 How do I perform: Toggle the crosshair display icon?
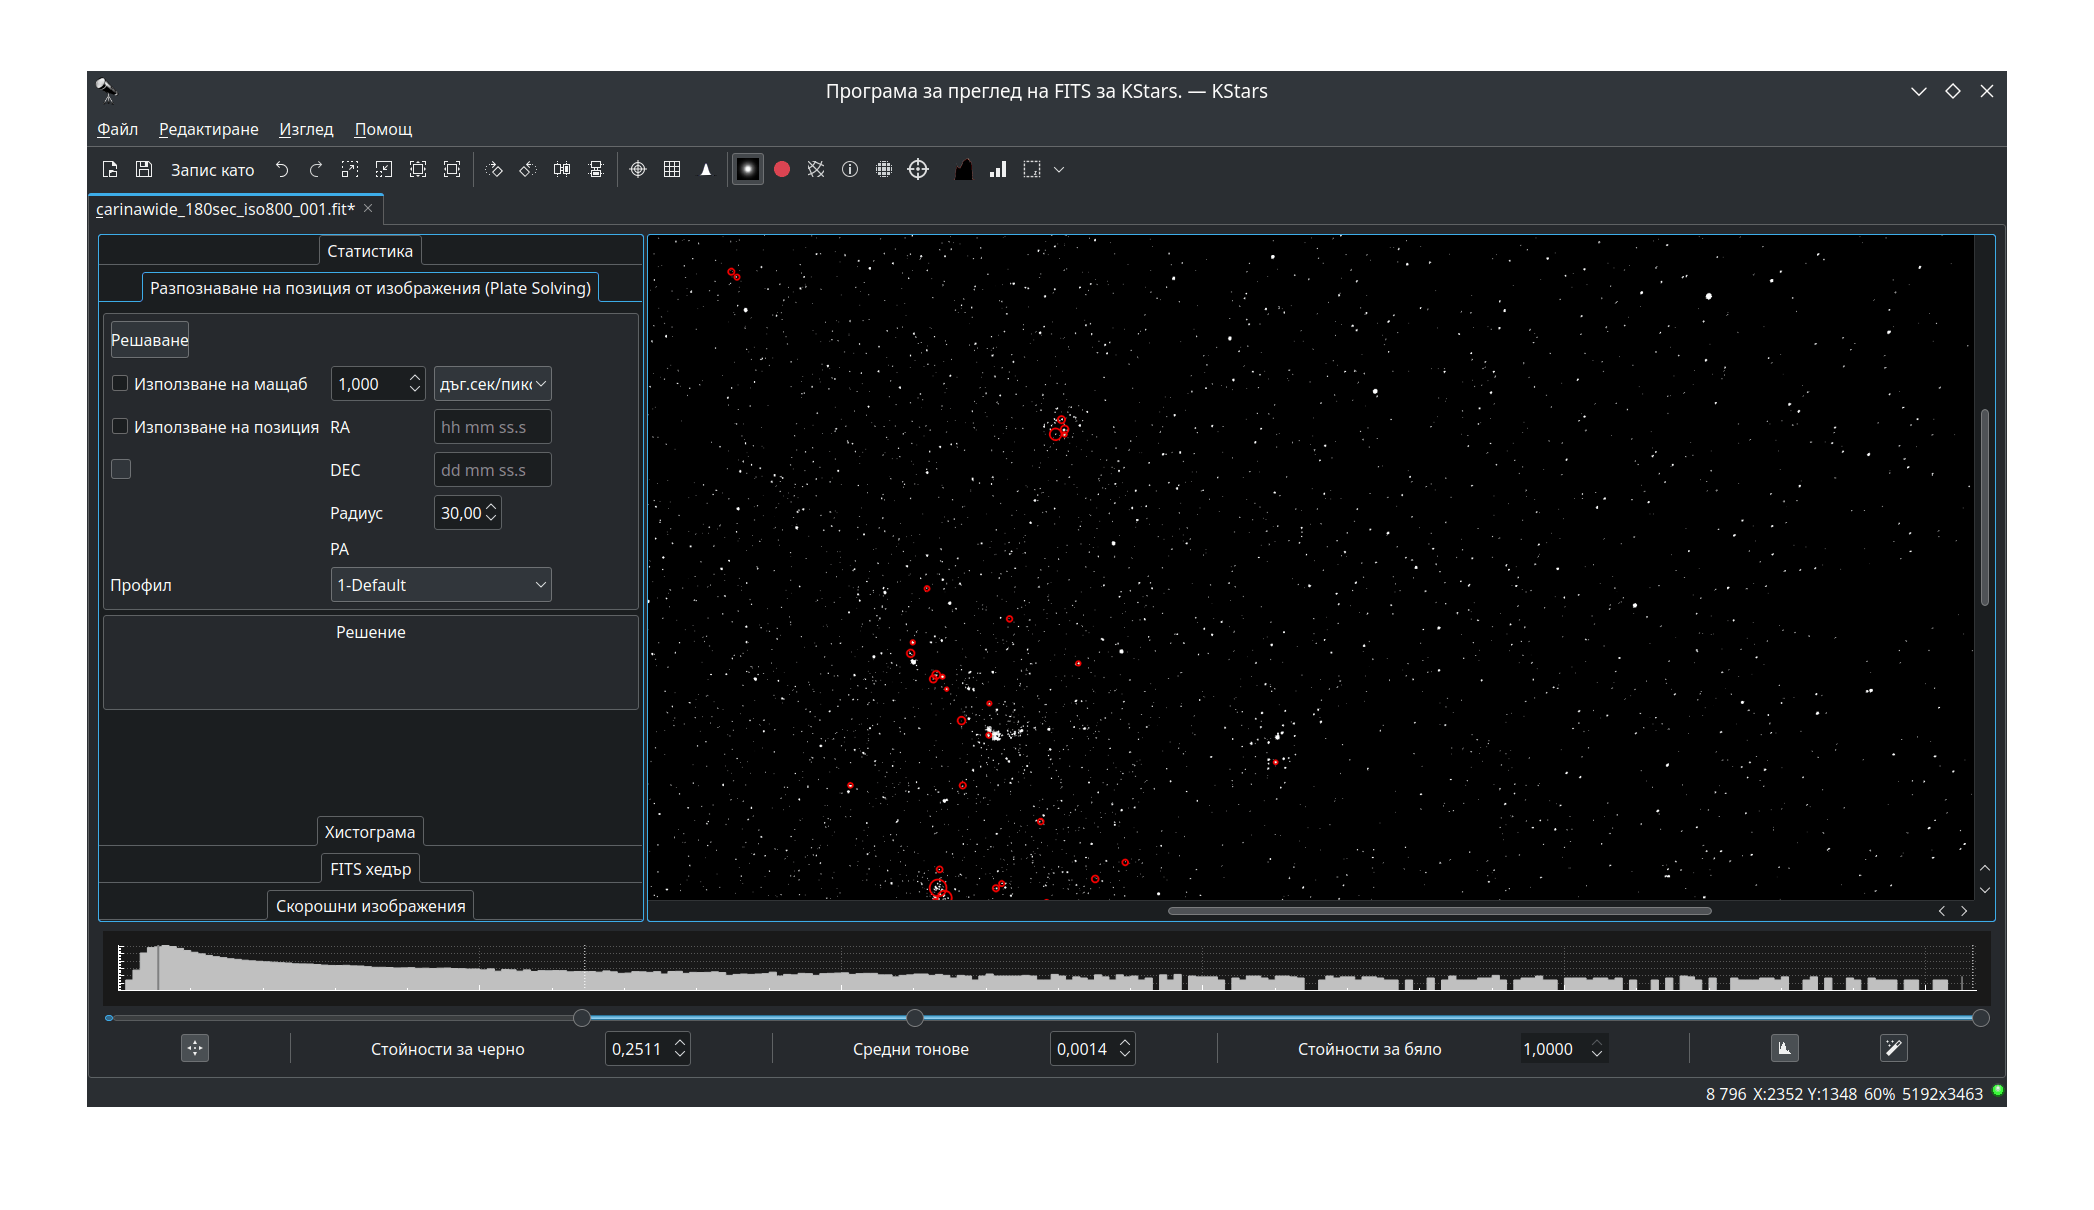coord(638,170)
